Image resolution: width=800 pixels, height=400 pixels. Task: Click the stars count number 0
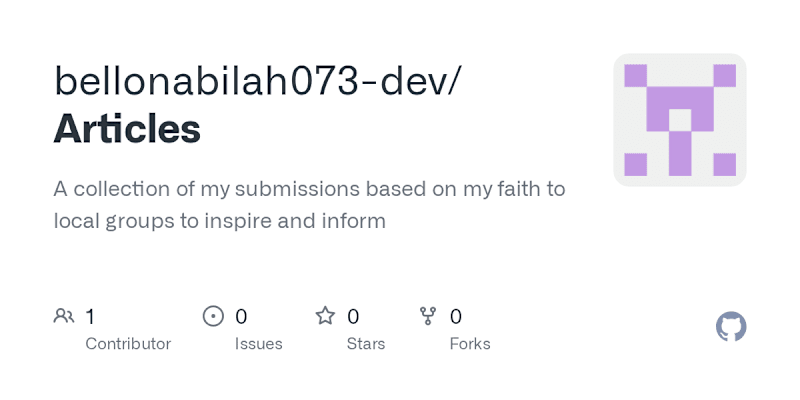click(353, 317)
